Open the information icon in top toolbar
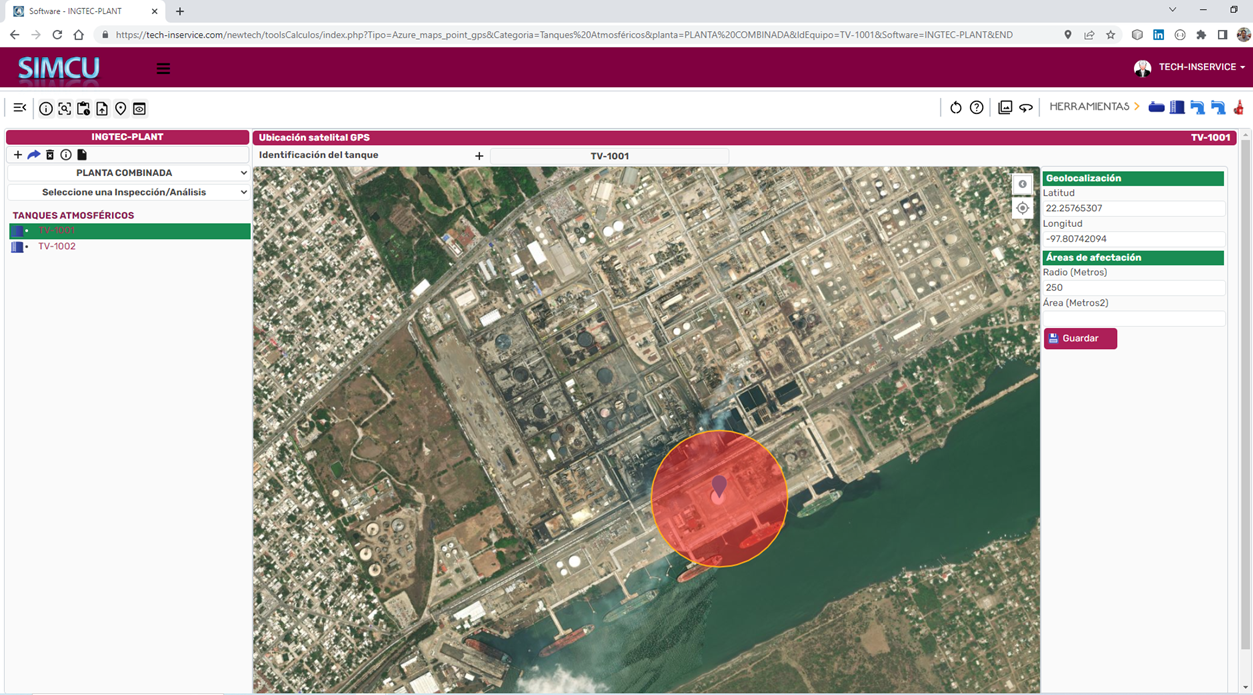Screen dimensions: 1253x695 46,108
